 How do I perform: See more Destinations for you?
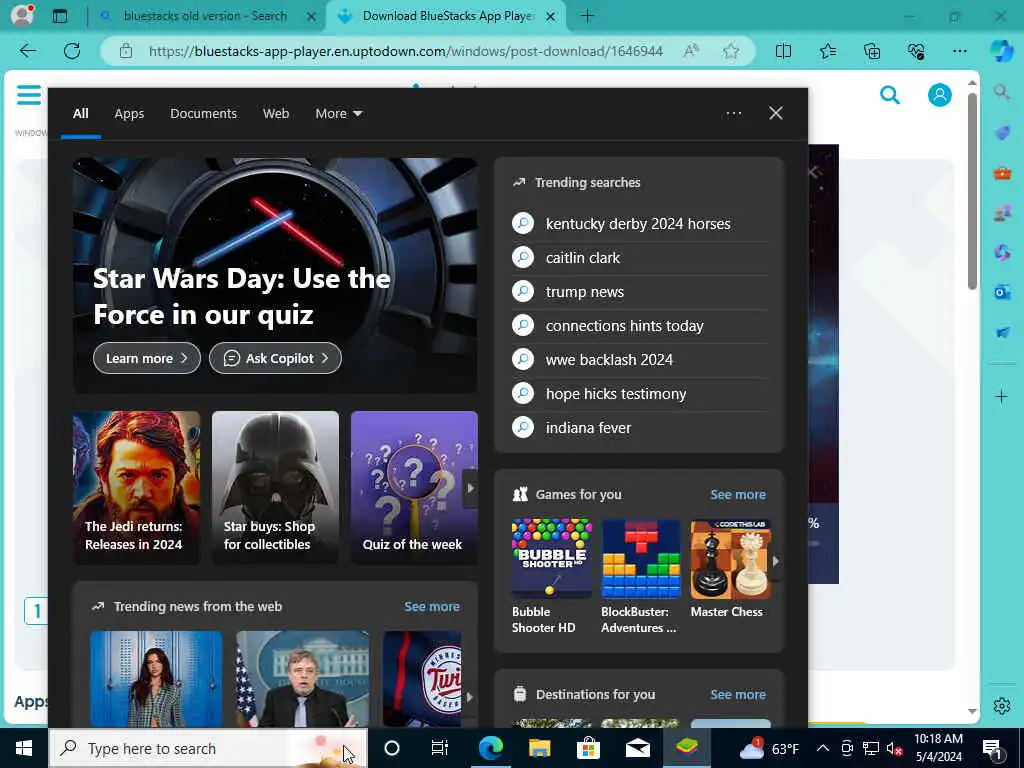point(738,694)
